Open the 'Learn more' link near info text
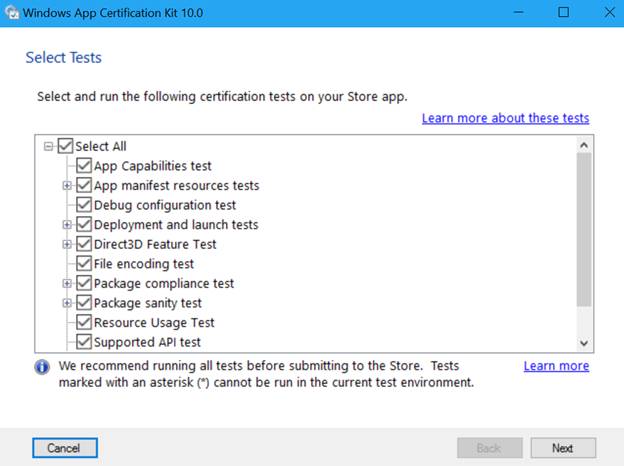The image size is (624, 466). point(556,366)
